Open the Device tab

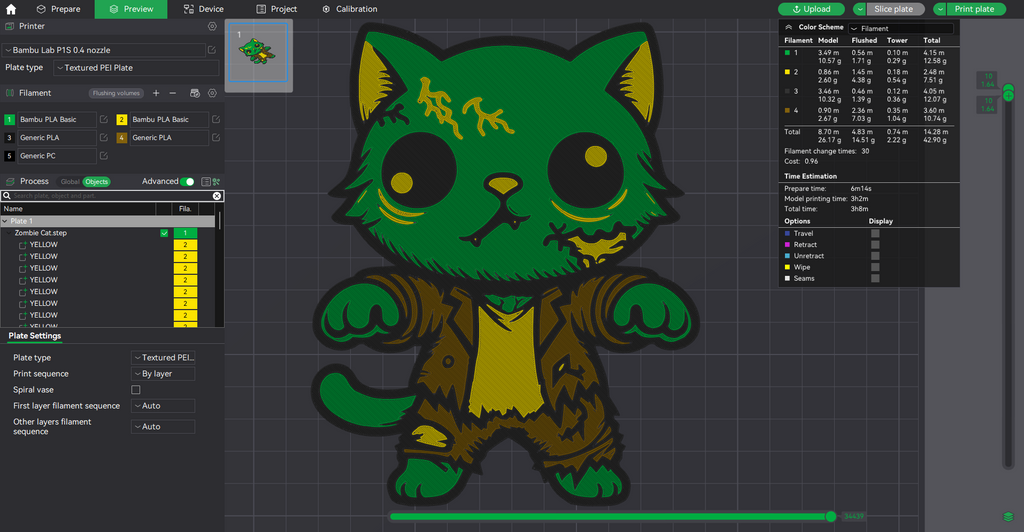204,9
